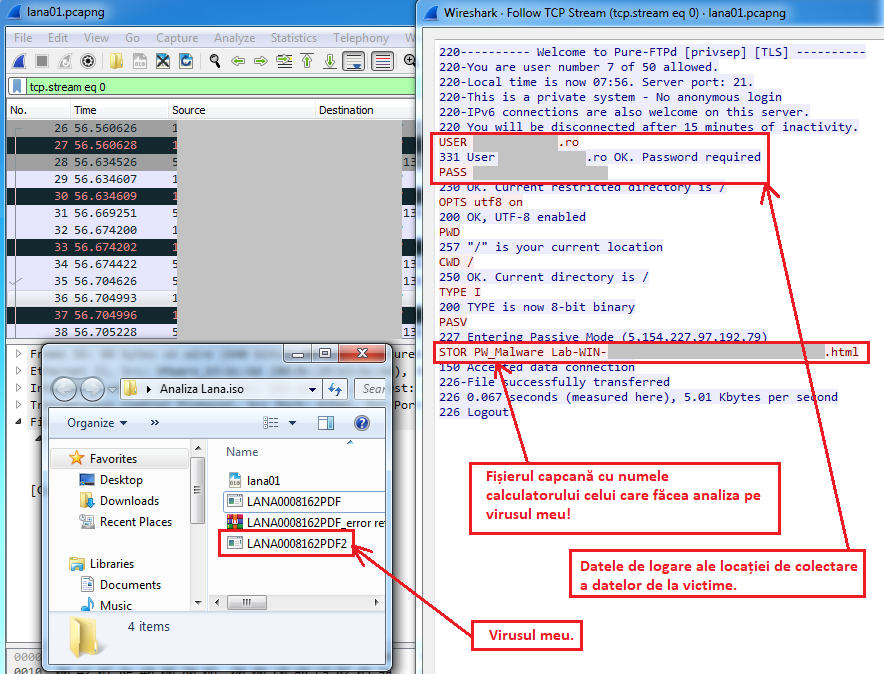Select packet 33 at time 56.674202

pyautogui.click(x=211, y=247)
